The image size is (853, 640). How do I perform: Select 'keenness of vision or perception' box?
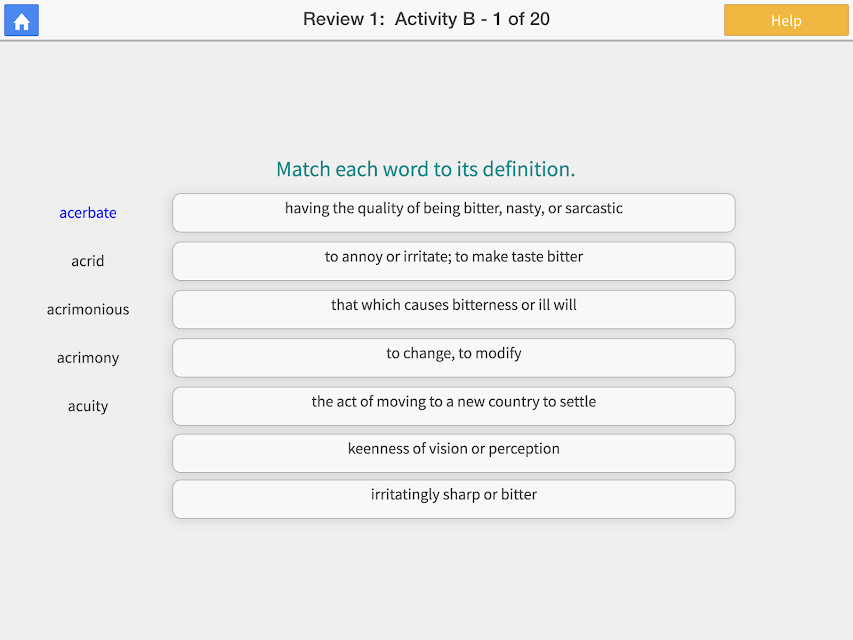point(454,453)
